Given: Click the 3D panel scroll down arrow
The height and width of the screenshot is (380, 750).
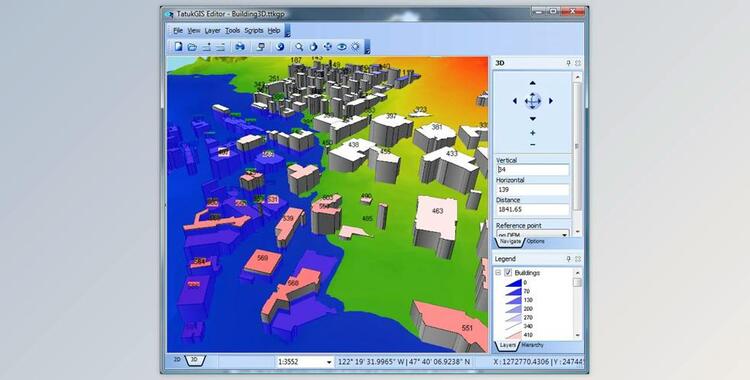Looking at the screenshot, I should [577, 232].
